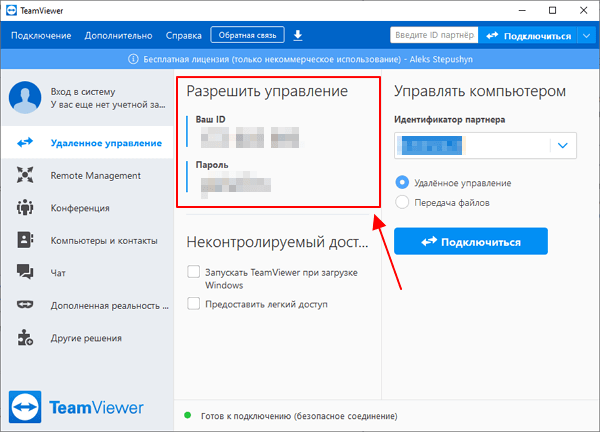Check Предоставить легкий доступ checkbox
600x432 pixels.
[194, 304]
